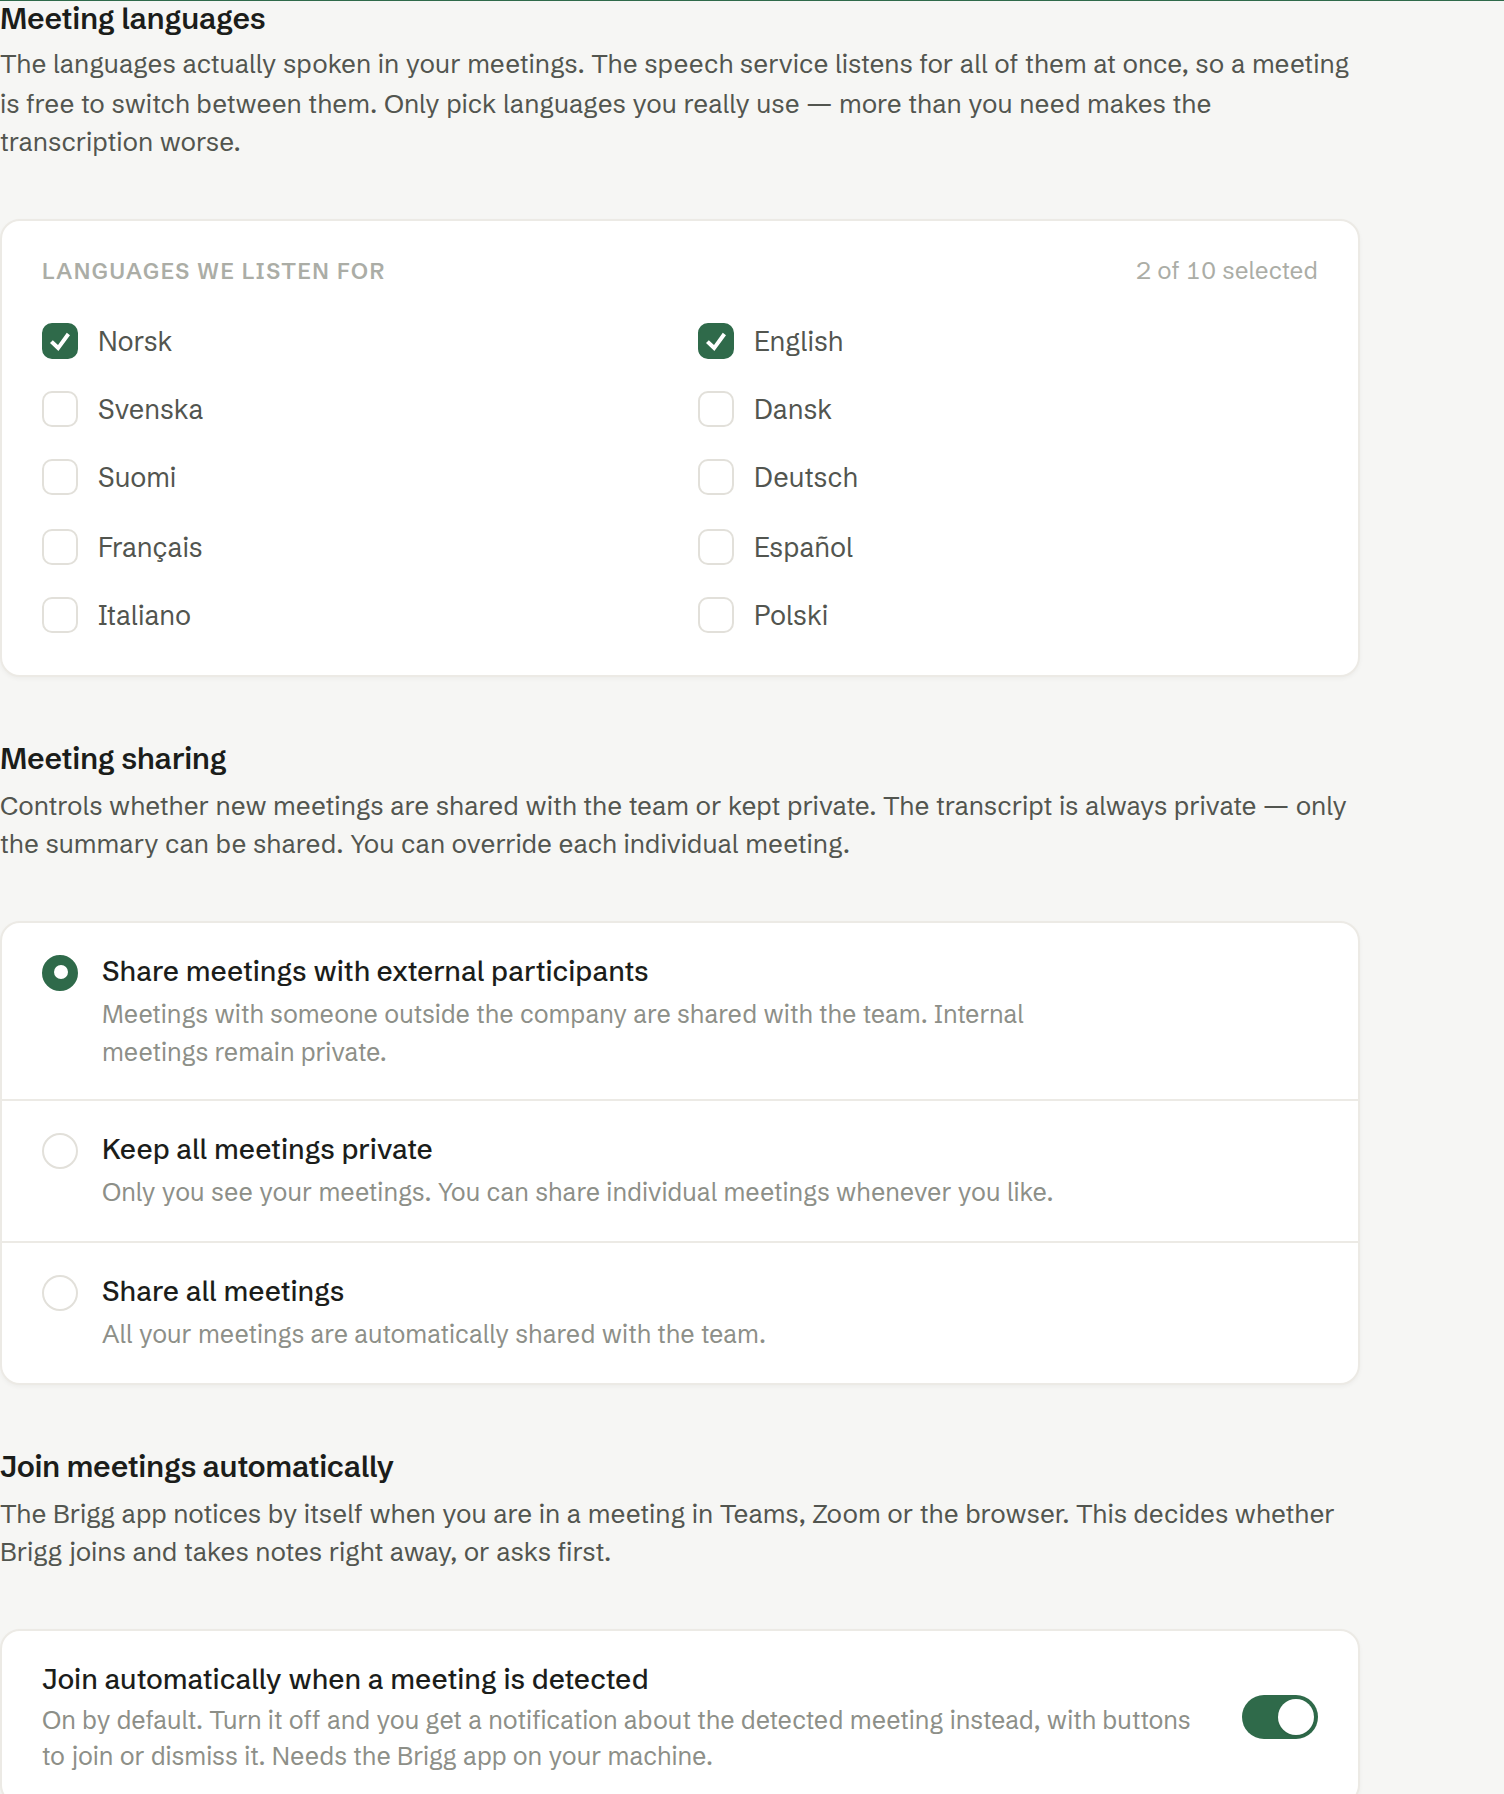Click the "Join meetings automatically" heading
The height and width of the screenshot is (1794, 1504).
pyautogui.click(x=197, y=1467)
